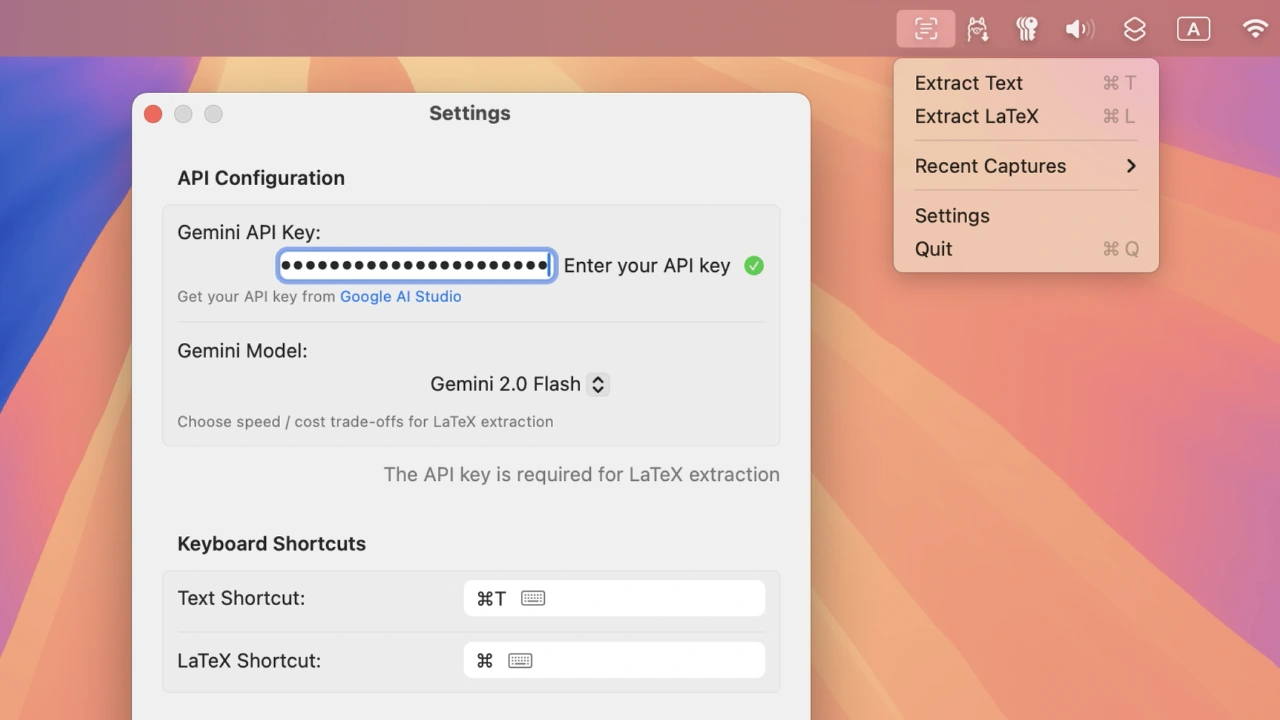Screen dimensions: 1280x720
Task: Click the LaTeX Shortcut recorder field
Action: pyautogui.click(x=650, y=660)
